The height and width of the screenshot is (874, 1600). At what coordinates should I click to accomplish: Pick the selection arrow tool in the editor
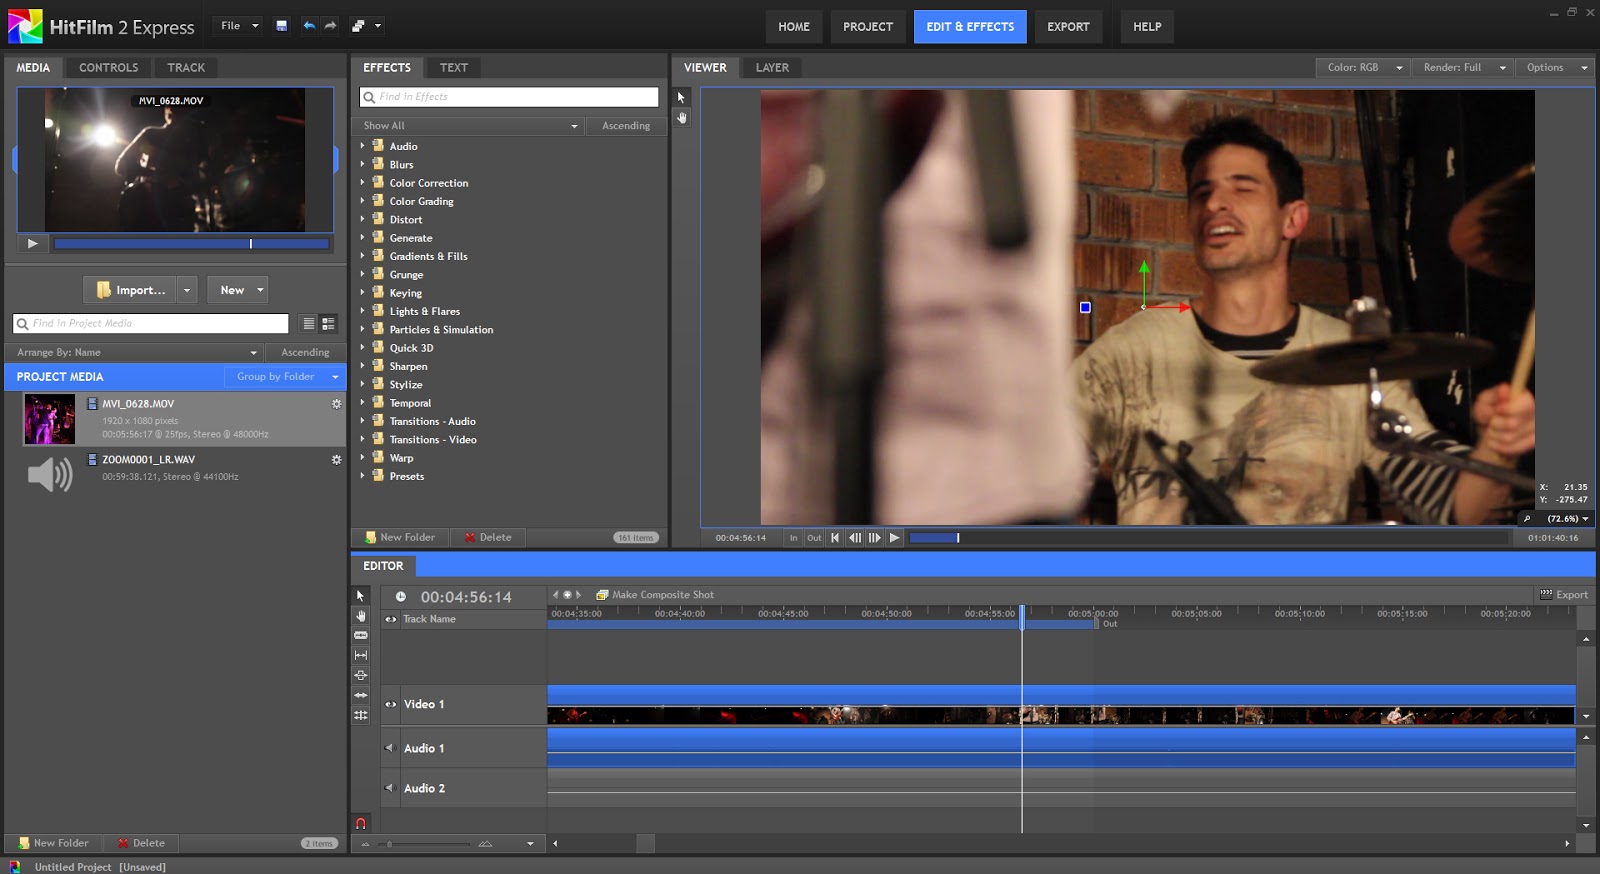361,596
